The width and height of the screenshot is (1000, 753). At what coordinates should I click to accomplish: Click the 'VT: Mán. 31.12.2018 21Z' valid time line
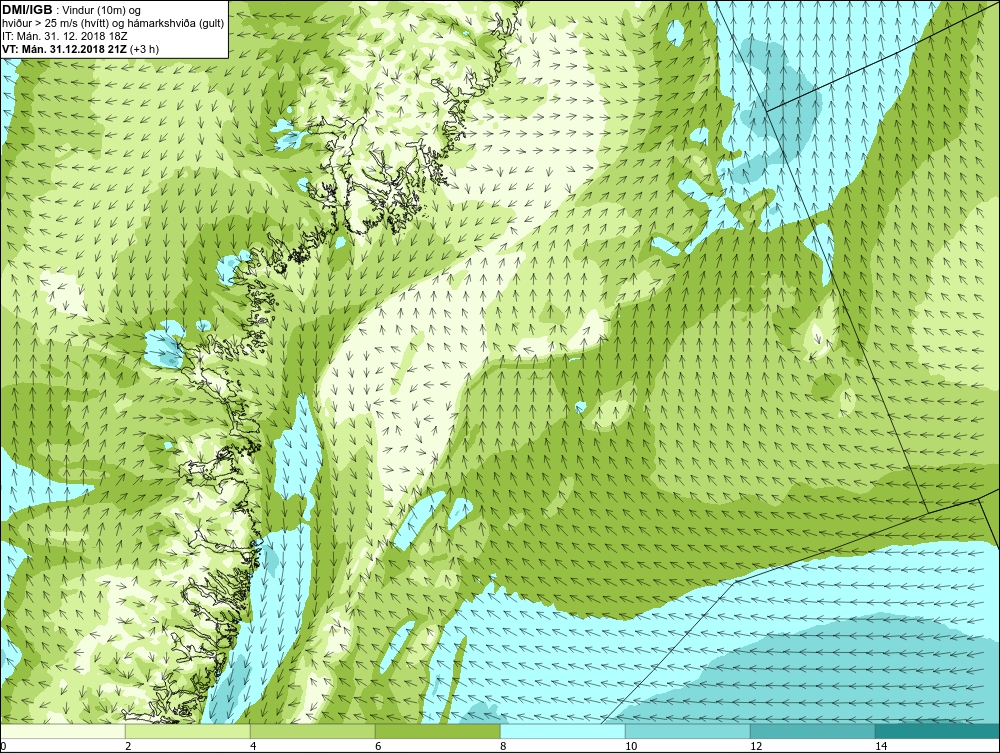[x=64, y=49]
